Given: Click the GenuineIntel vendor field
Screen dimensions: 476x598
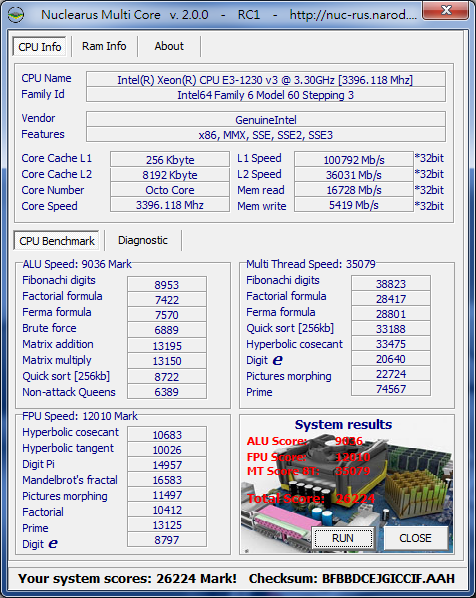Looking at the screenshot, I should pyautogui.click(x=265, y=120).
